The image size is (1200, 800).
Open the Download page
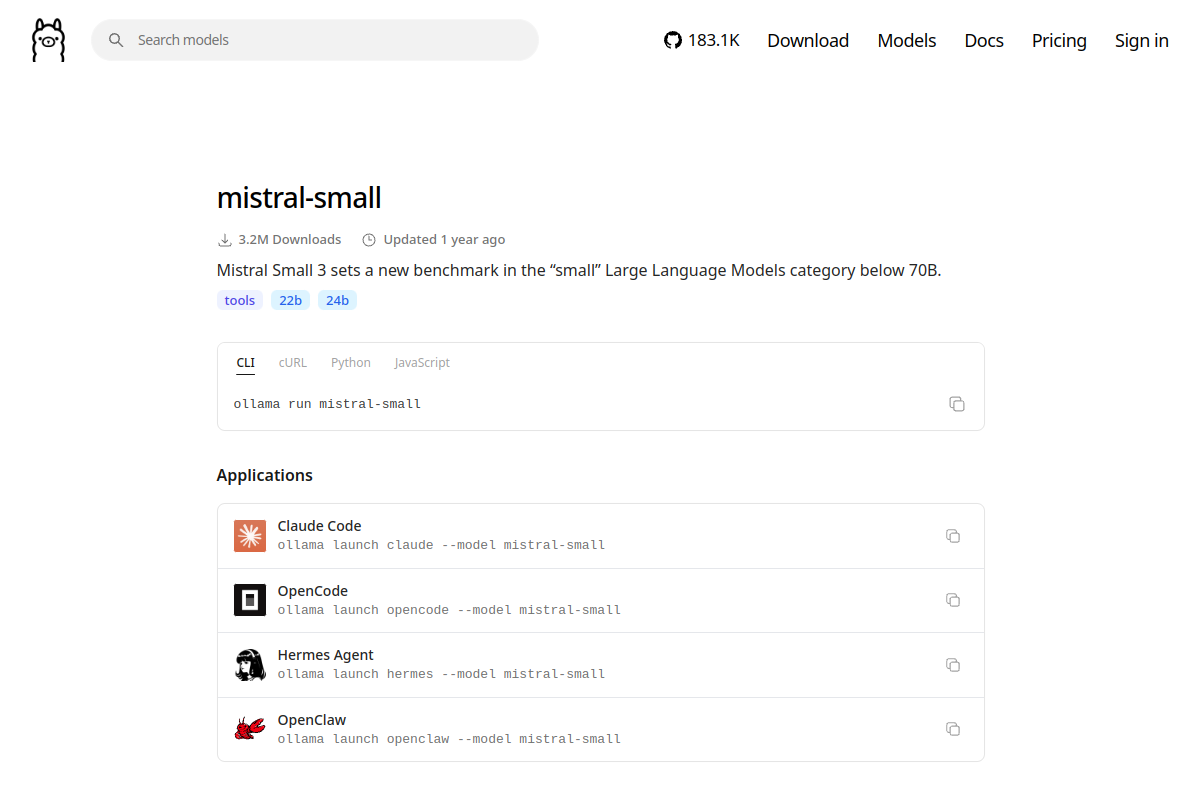coord(808,40)
